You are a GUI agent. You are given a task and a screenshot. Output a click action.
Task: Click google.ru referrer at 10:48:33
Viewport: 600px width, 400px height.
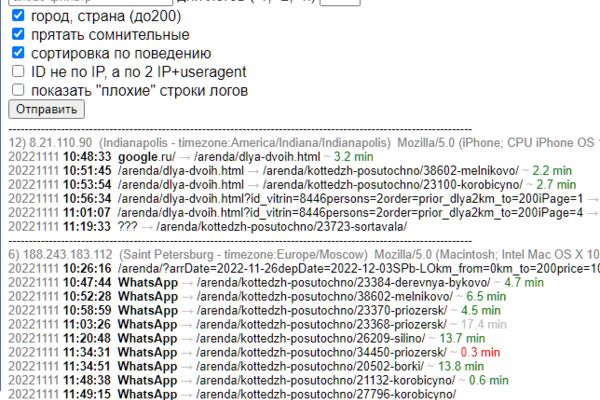click(147, 157)
